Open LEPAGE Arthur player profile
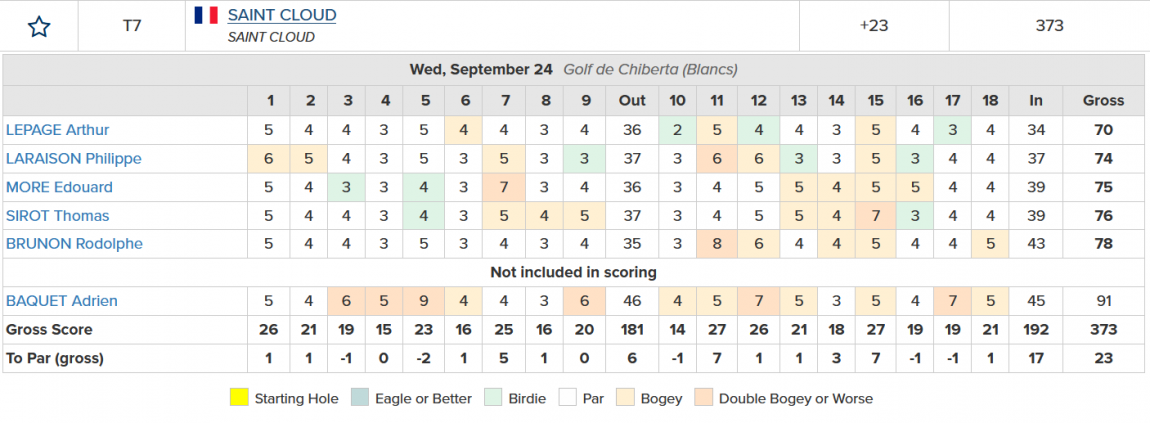This screenshot has height=423, width=1150. coord(58,130)
